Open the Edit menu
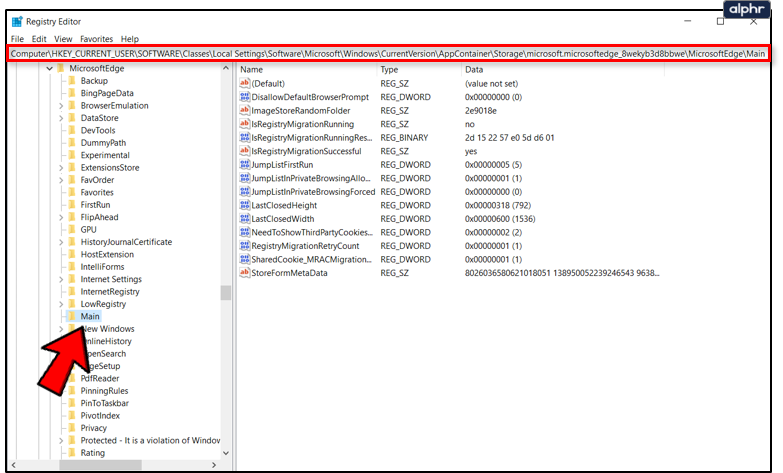This screenshot has width=783, height=473. click(x=39, y=38)
